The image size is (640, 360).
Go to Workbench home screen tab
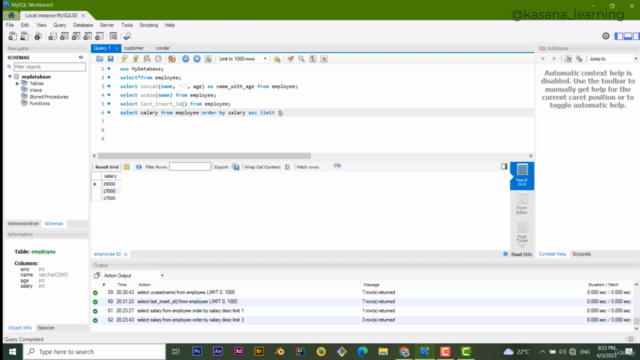11,15
